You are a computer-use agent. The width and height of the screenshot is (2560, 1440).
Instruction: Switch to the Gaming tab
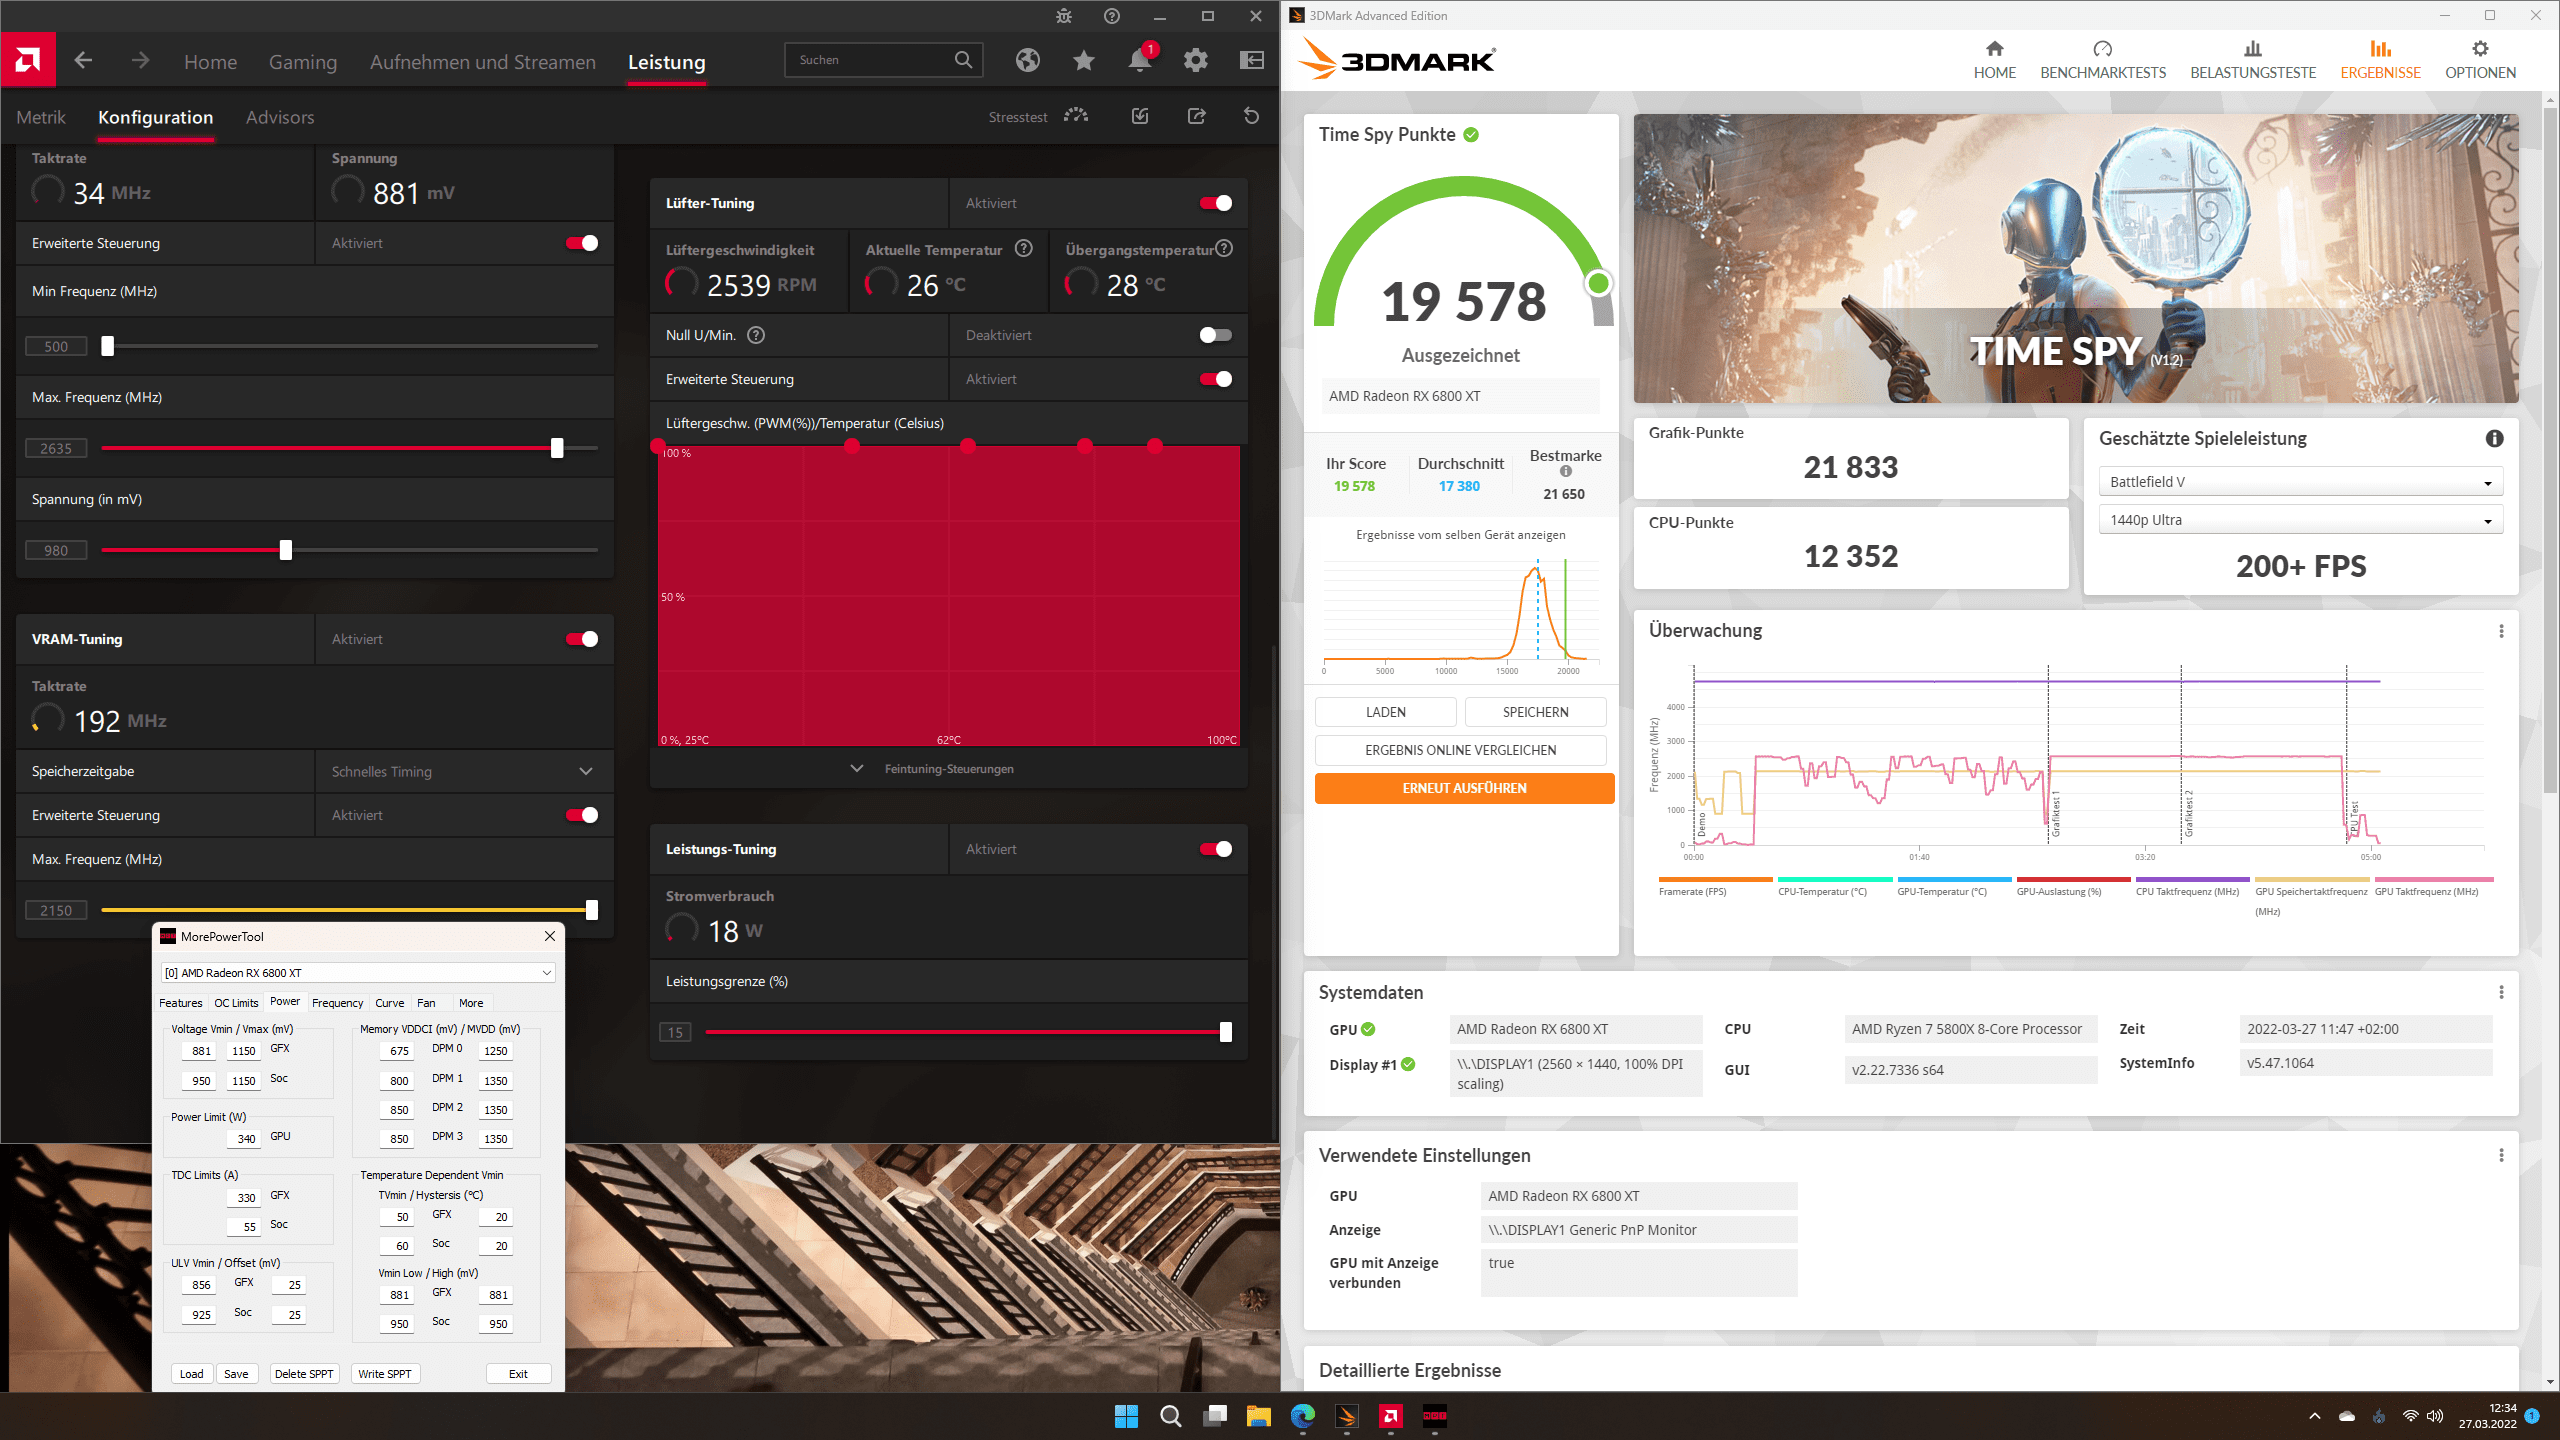(x=303, y=62)
